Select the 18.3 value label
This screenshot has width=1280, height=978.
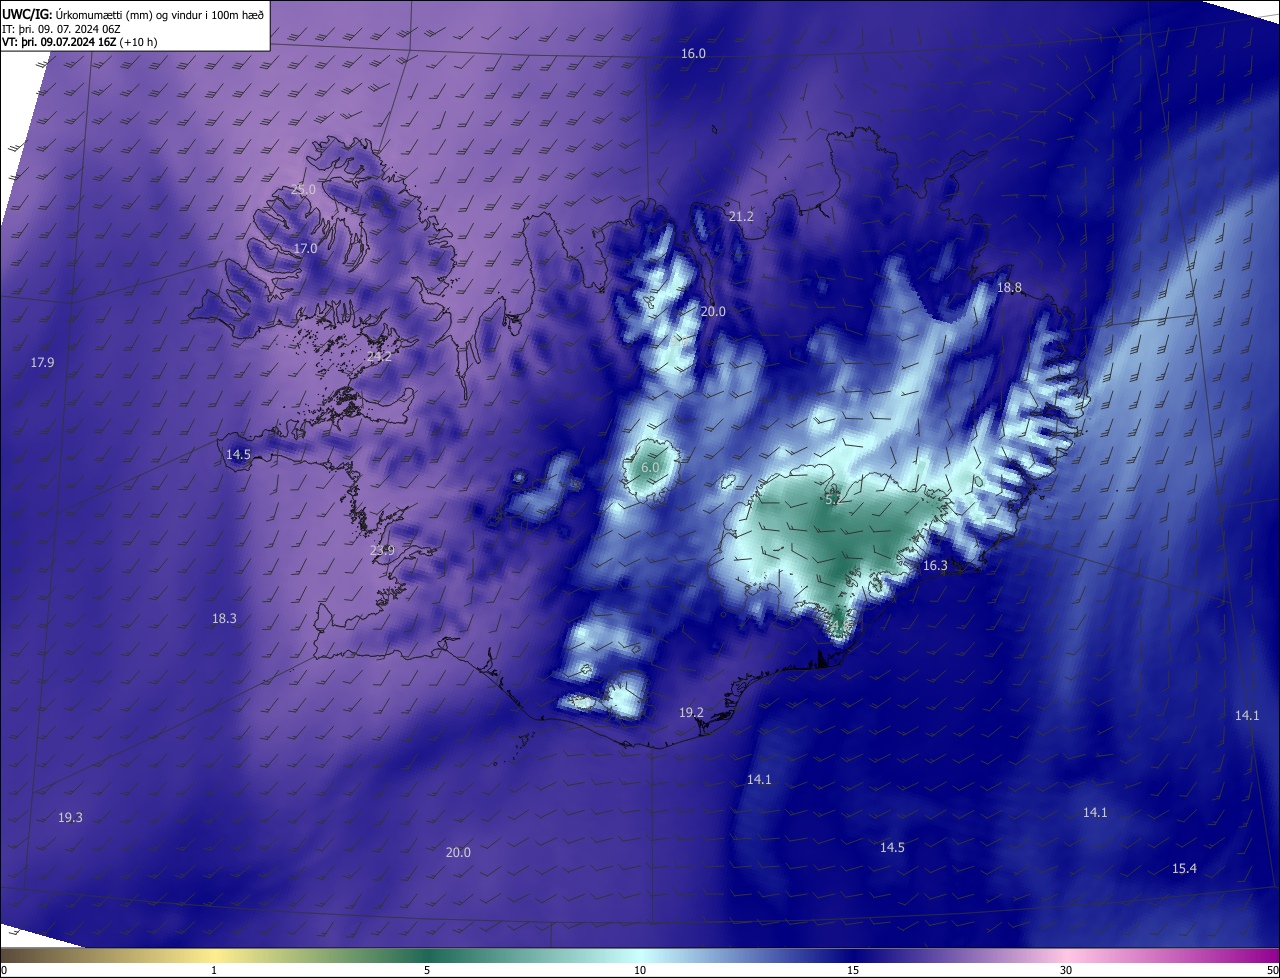(x=224, y=619)
